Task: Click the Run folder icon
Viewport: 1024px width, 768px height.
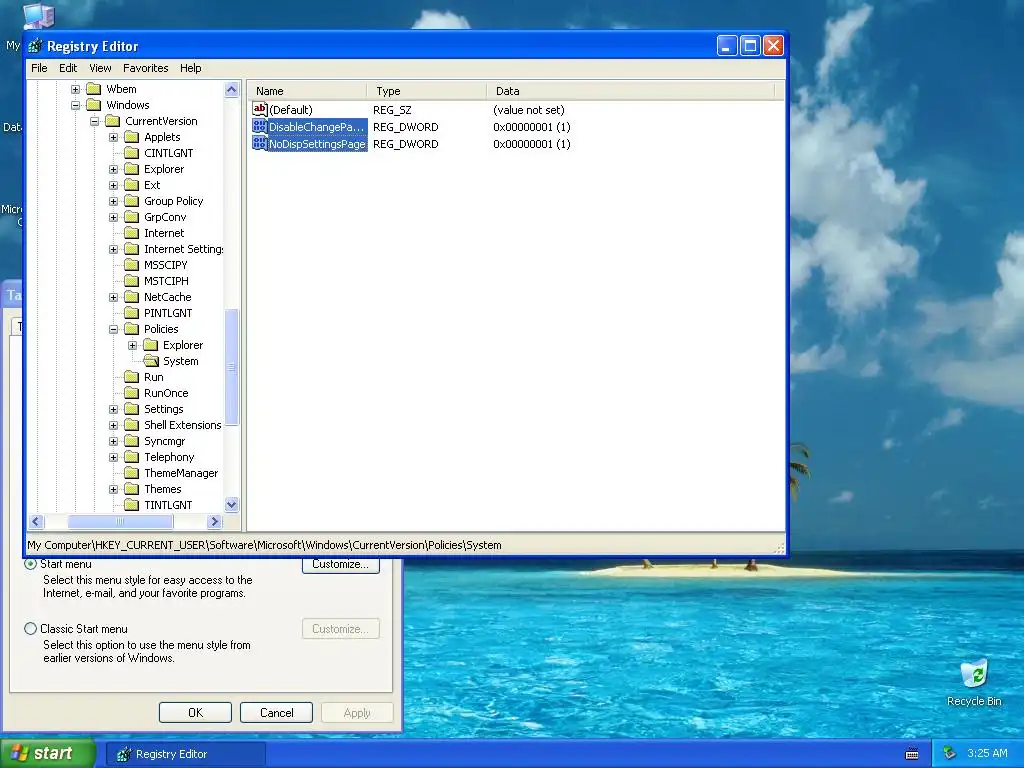Action: [132, 377]
